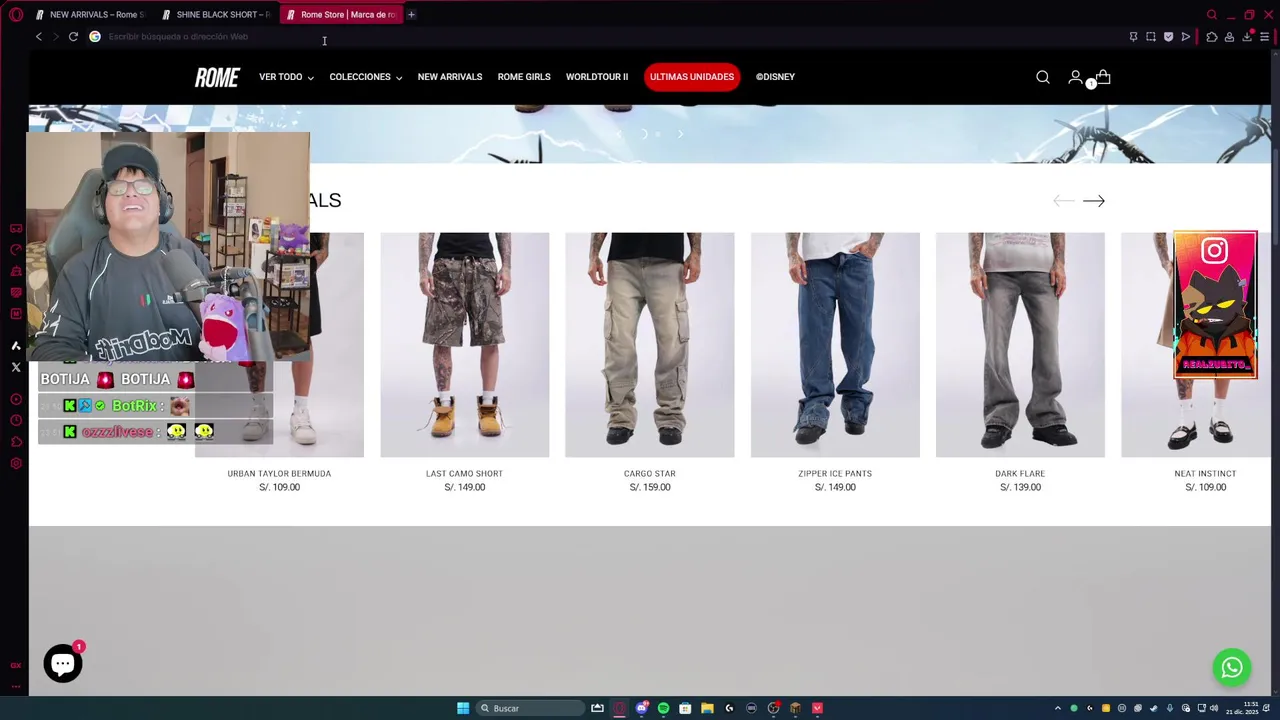Select the Rome Store | Marca de ro tab
Image resolution: width=1280 pixels, height=720 pixels.
point(342,14)
